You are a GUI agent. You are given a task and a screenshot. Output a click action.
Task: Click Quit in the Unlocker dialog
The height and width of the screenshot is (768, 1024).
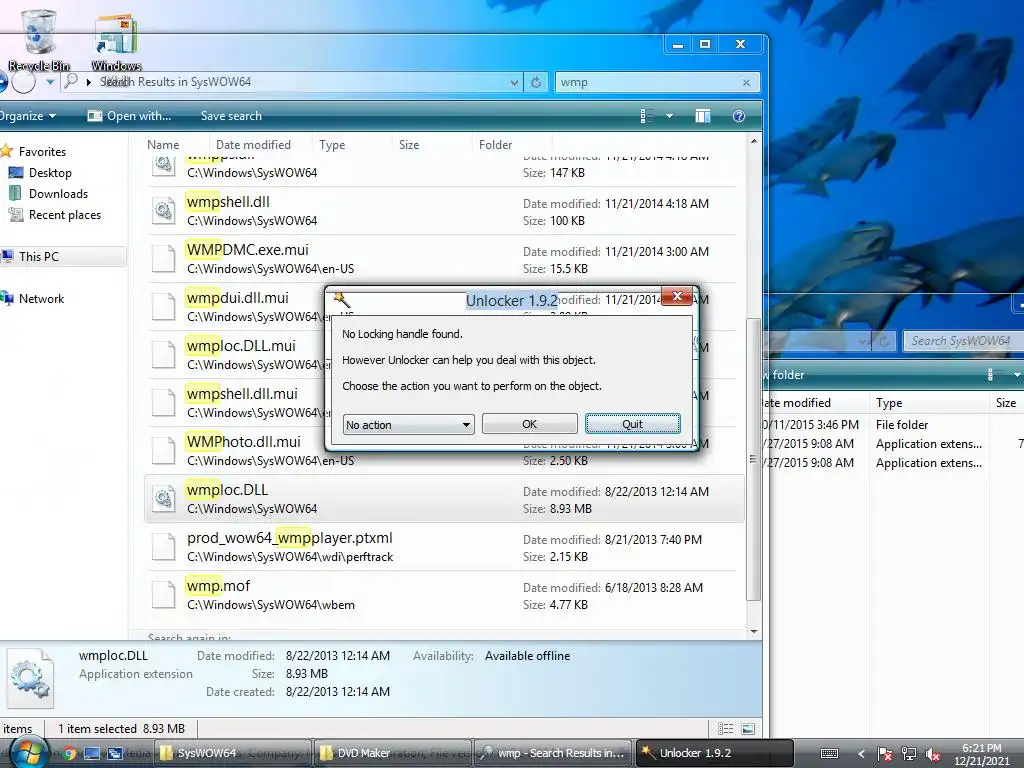[x=632, y=424]
